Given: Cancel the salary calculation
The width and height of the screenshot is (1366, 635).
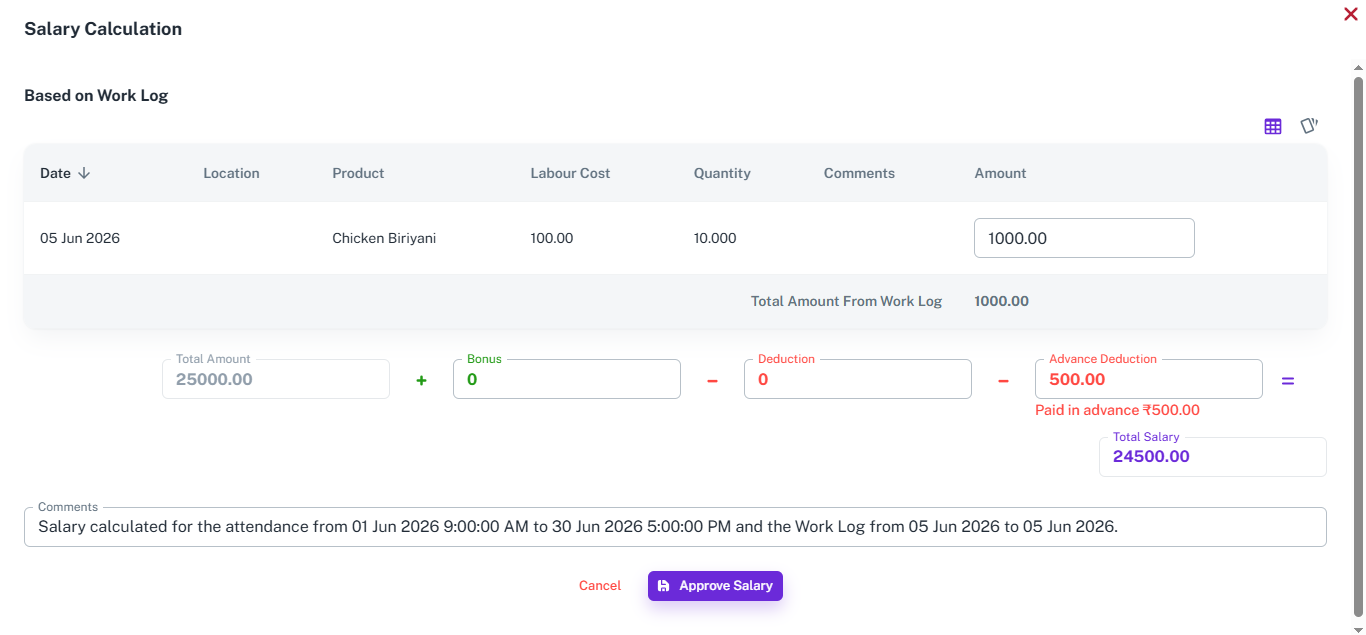Looking at the screenshot, I should coord(600,586).
